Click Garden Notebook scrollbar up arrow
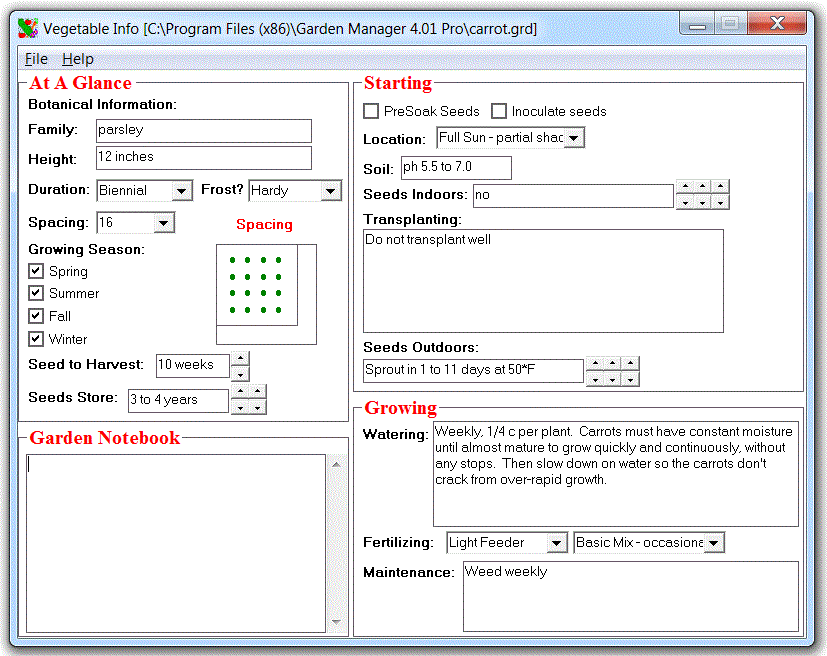The image size is (827, 656). click(336, 465)
